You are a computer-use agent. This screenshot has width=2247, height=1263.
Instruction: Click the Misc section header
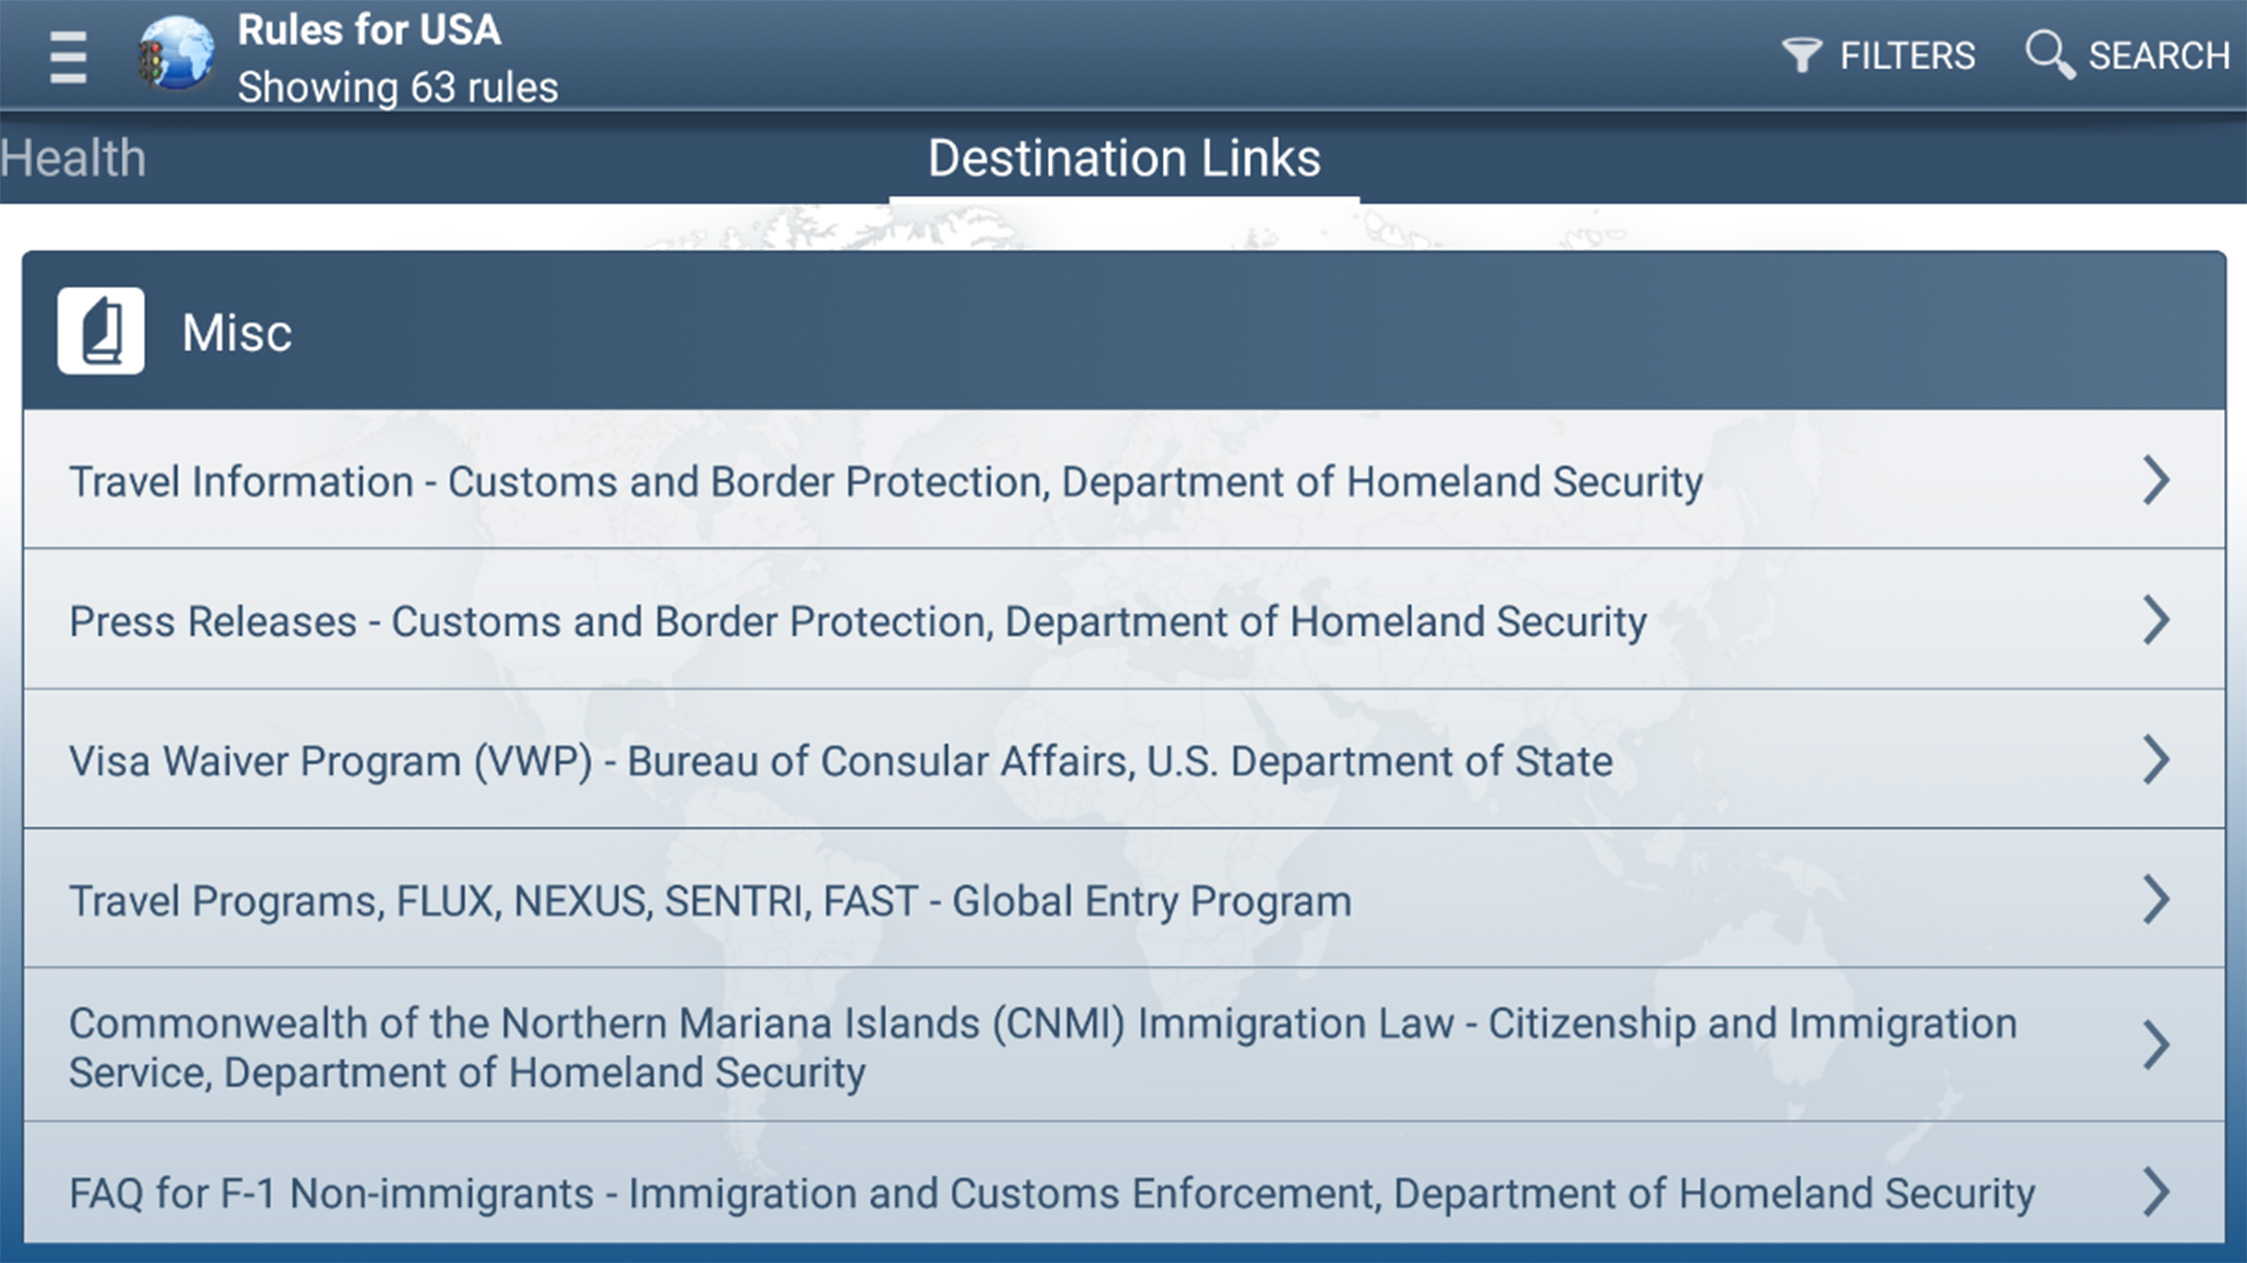point(1124,331)
